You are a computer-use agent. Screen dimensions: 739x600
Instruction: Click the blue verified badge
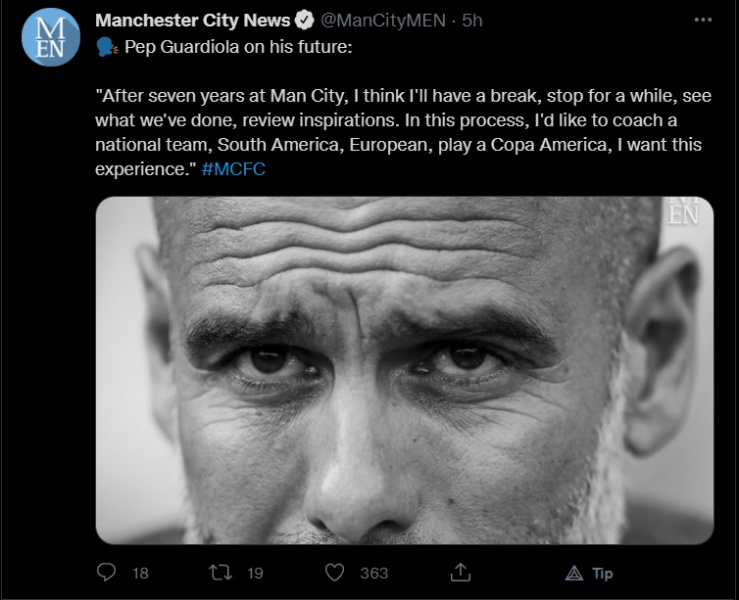[307, 21]
